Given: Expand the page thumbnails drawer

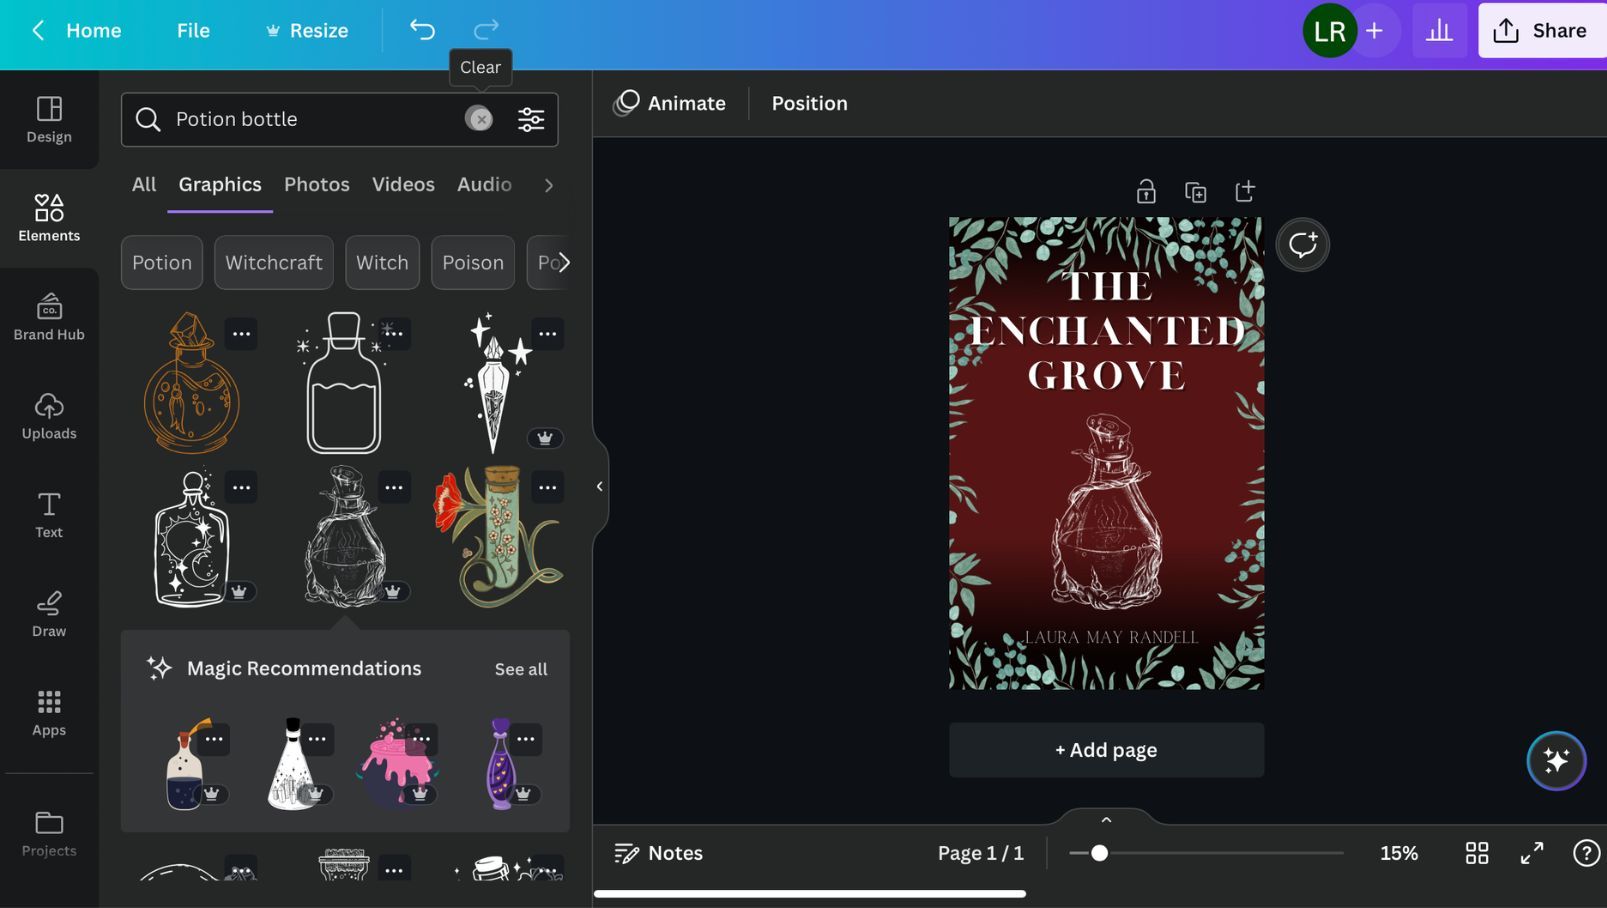Looking at the screenshot, I should 1106,819.
